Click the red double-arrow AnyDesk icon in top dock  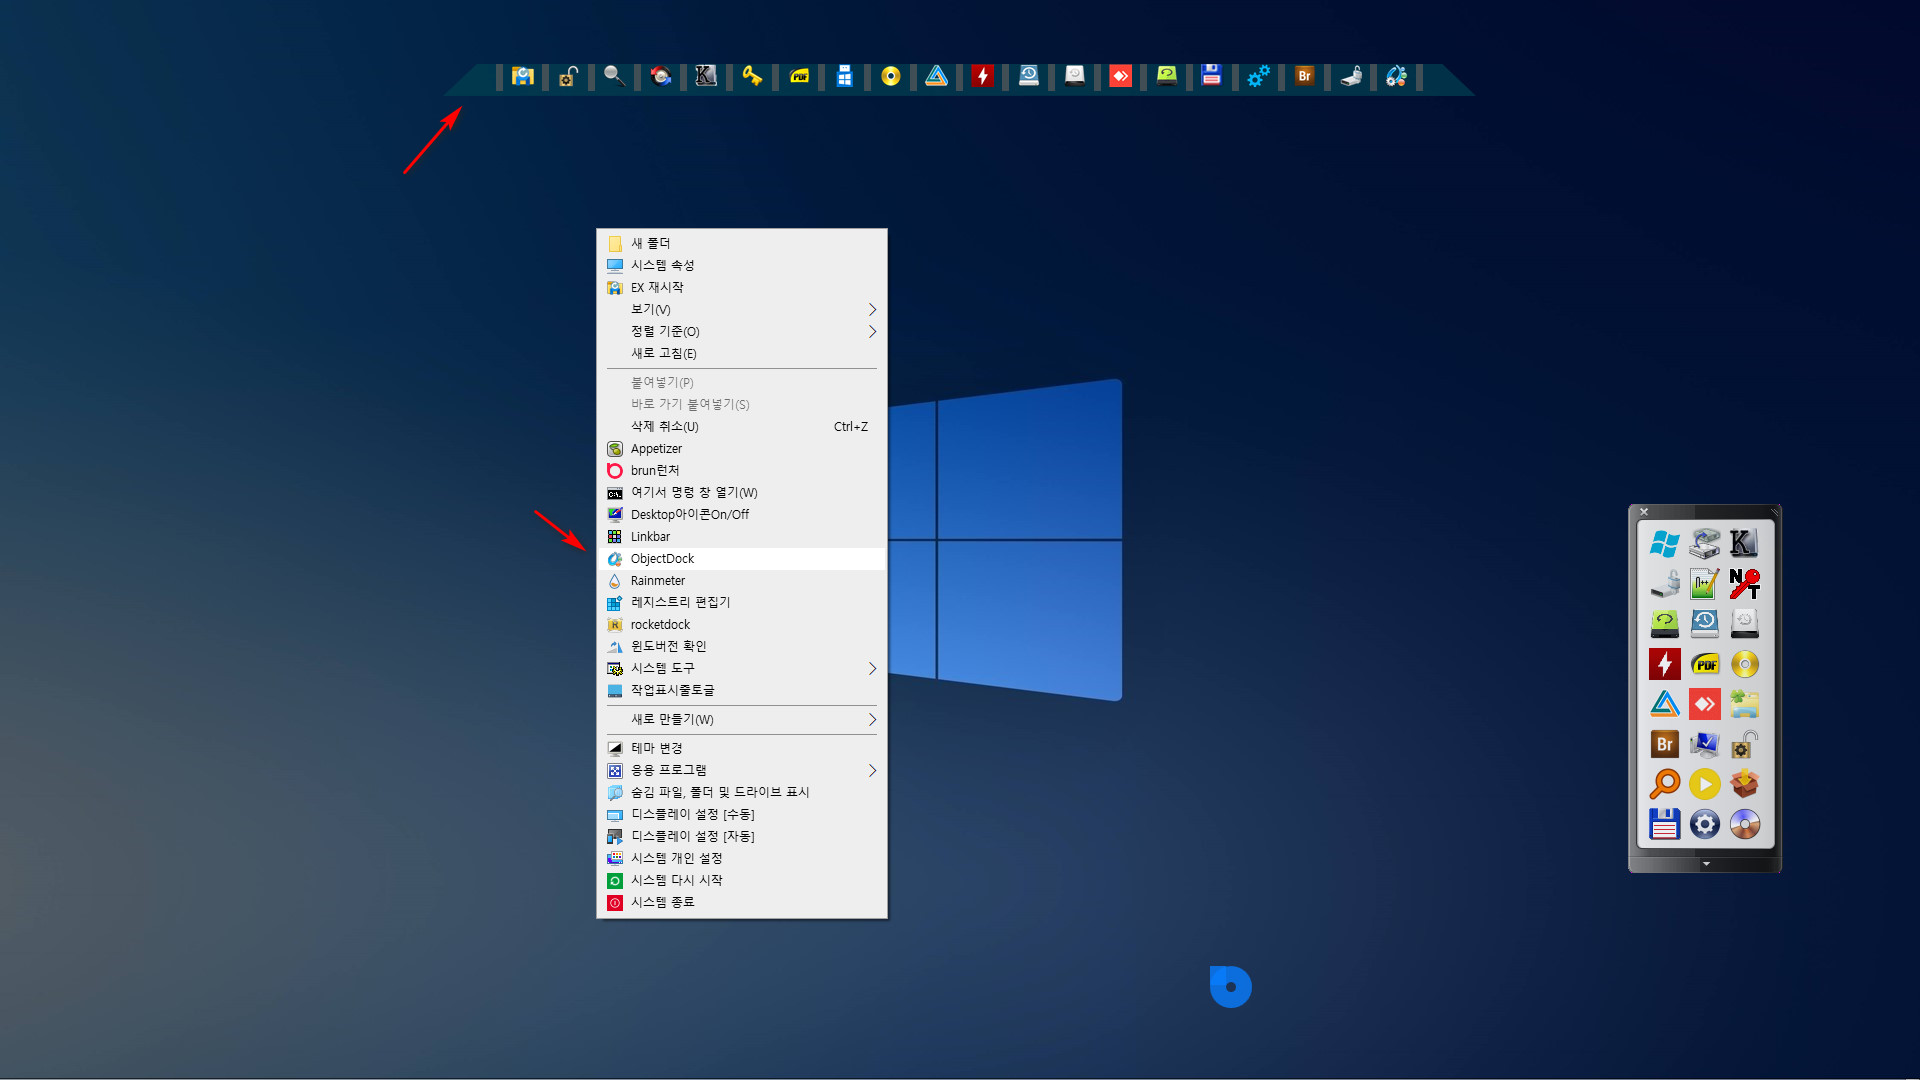point(1121,76)
